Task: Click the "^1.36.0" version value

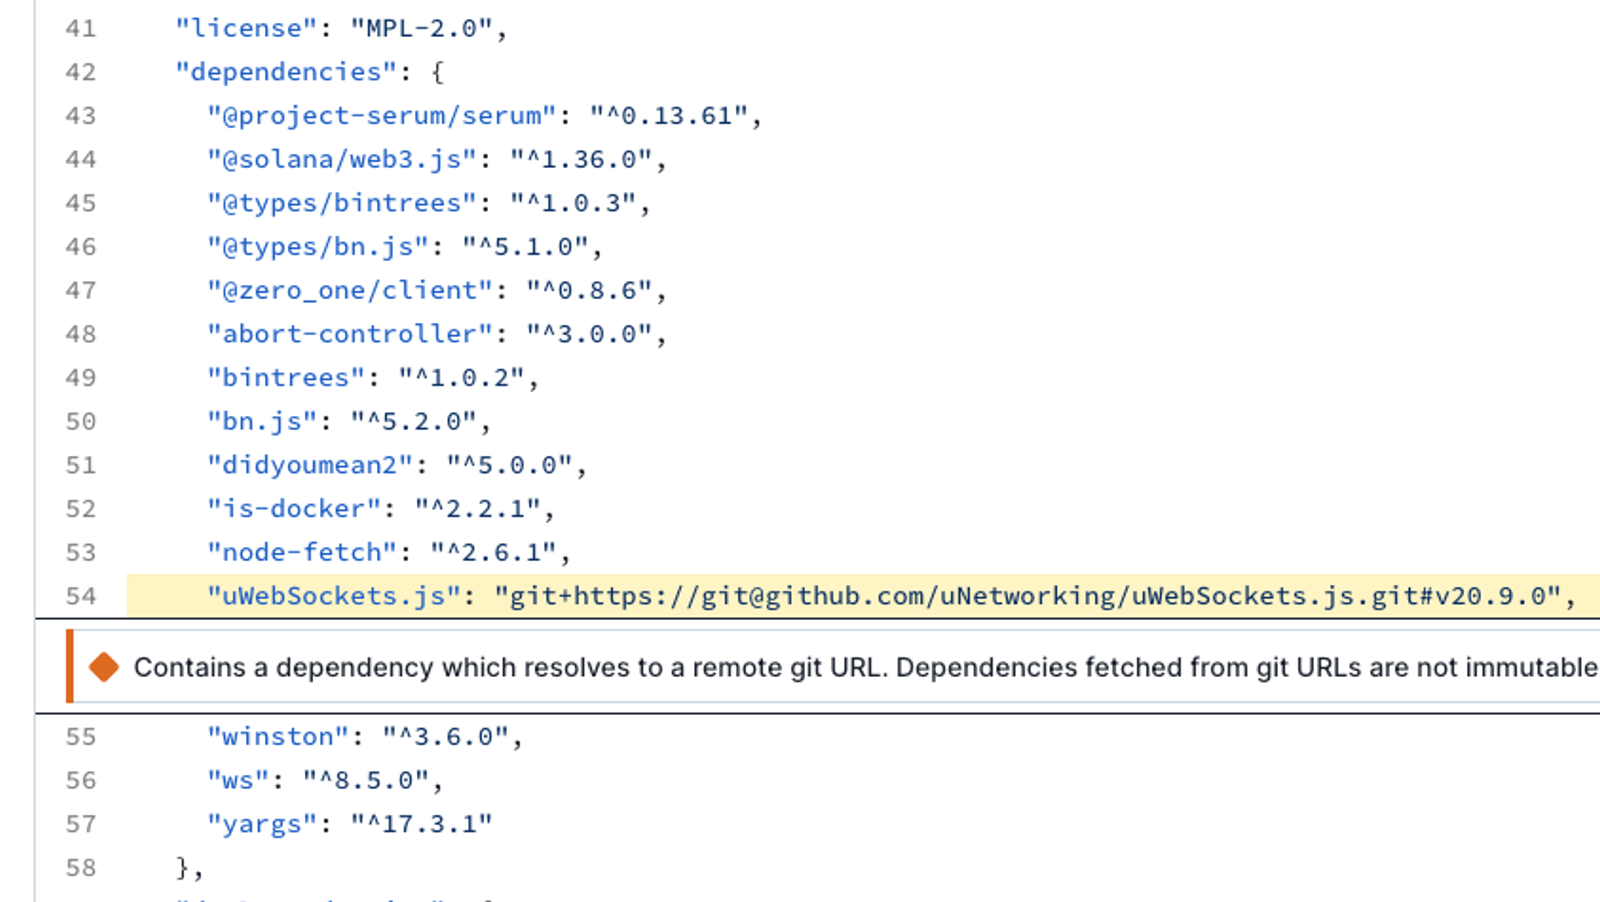Action: [581, 159]
